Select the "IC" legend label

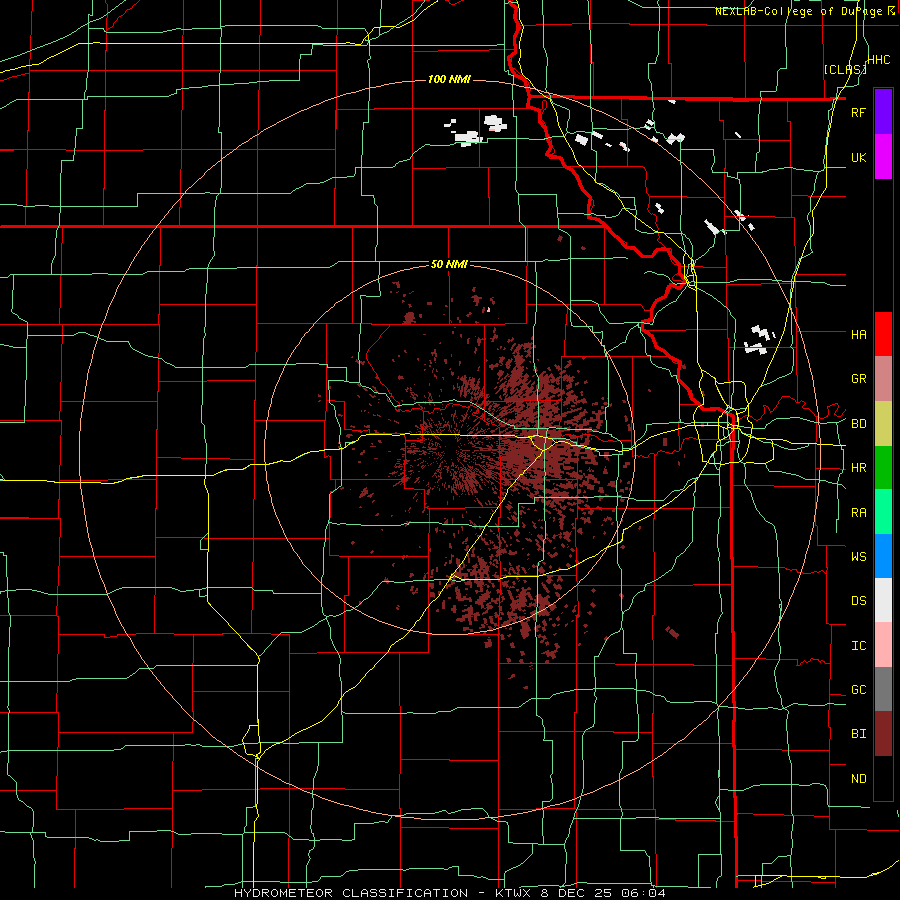tap(858, 646)
